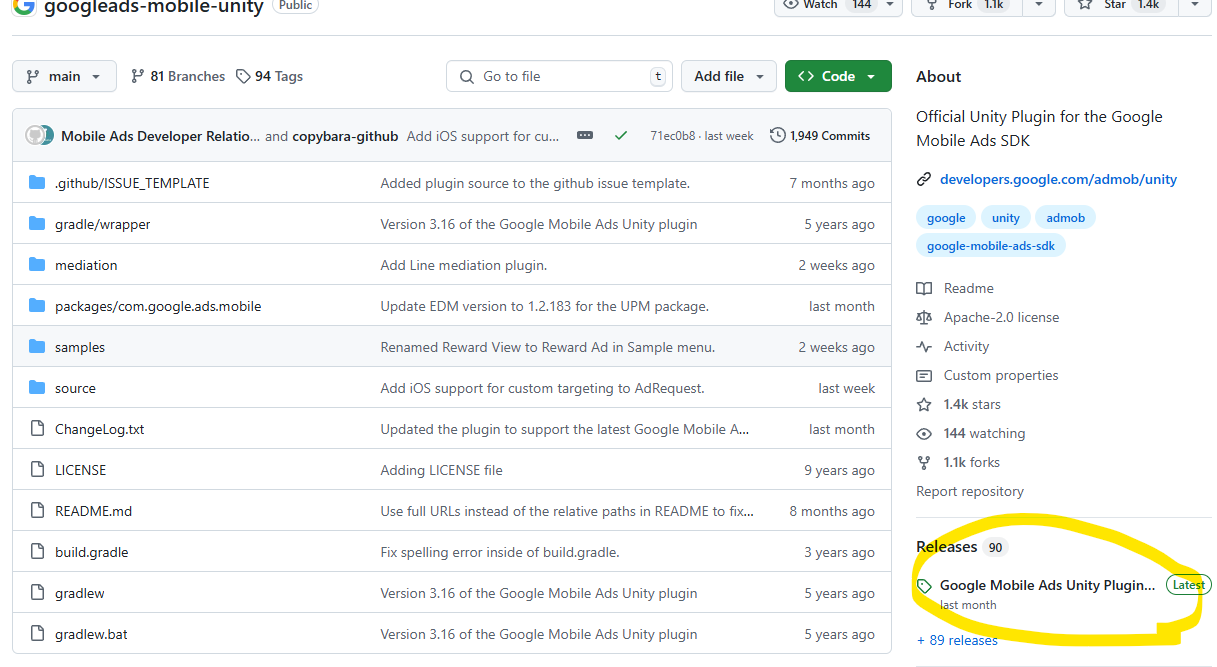1217x667 pixels.
Task: Click the googleads-mobile-unity repository name
Action: point(154,7)
